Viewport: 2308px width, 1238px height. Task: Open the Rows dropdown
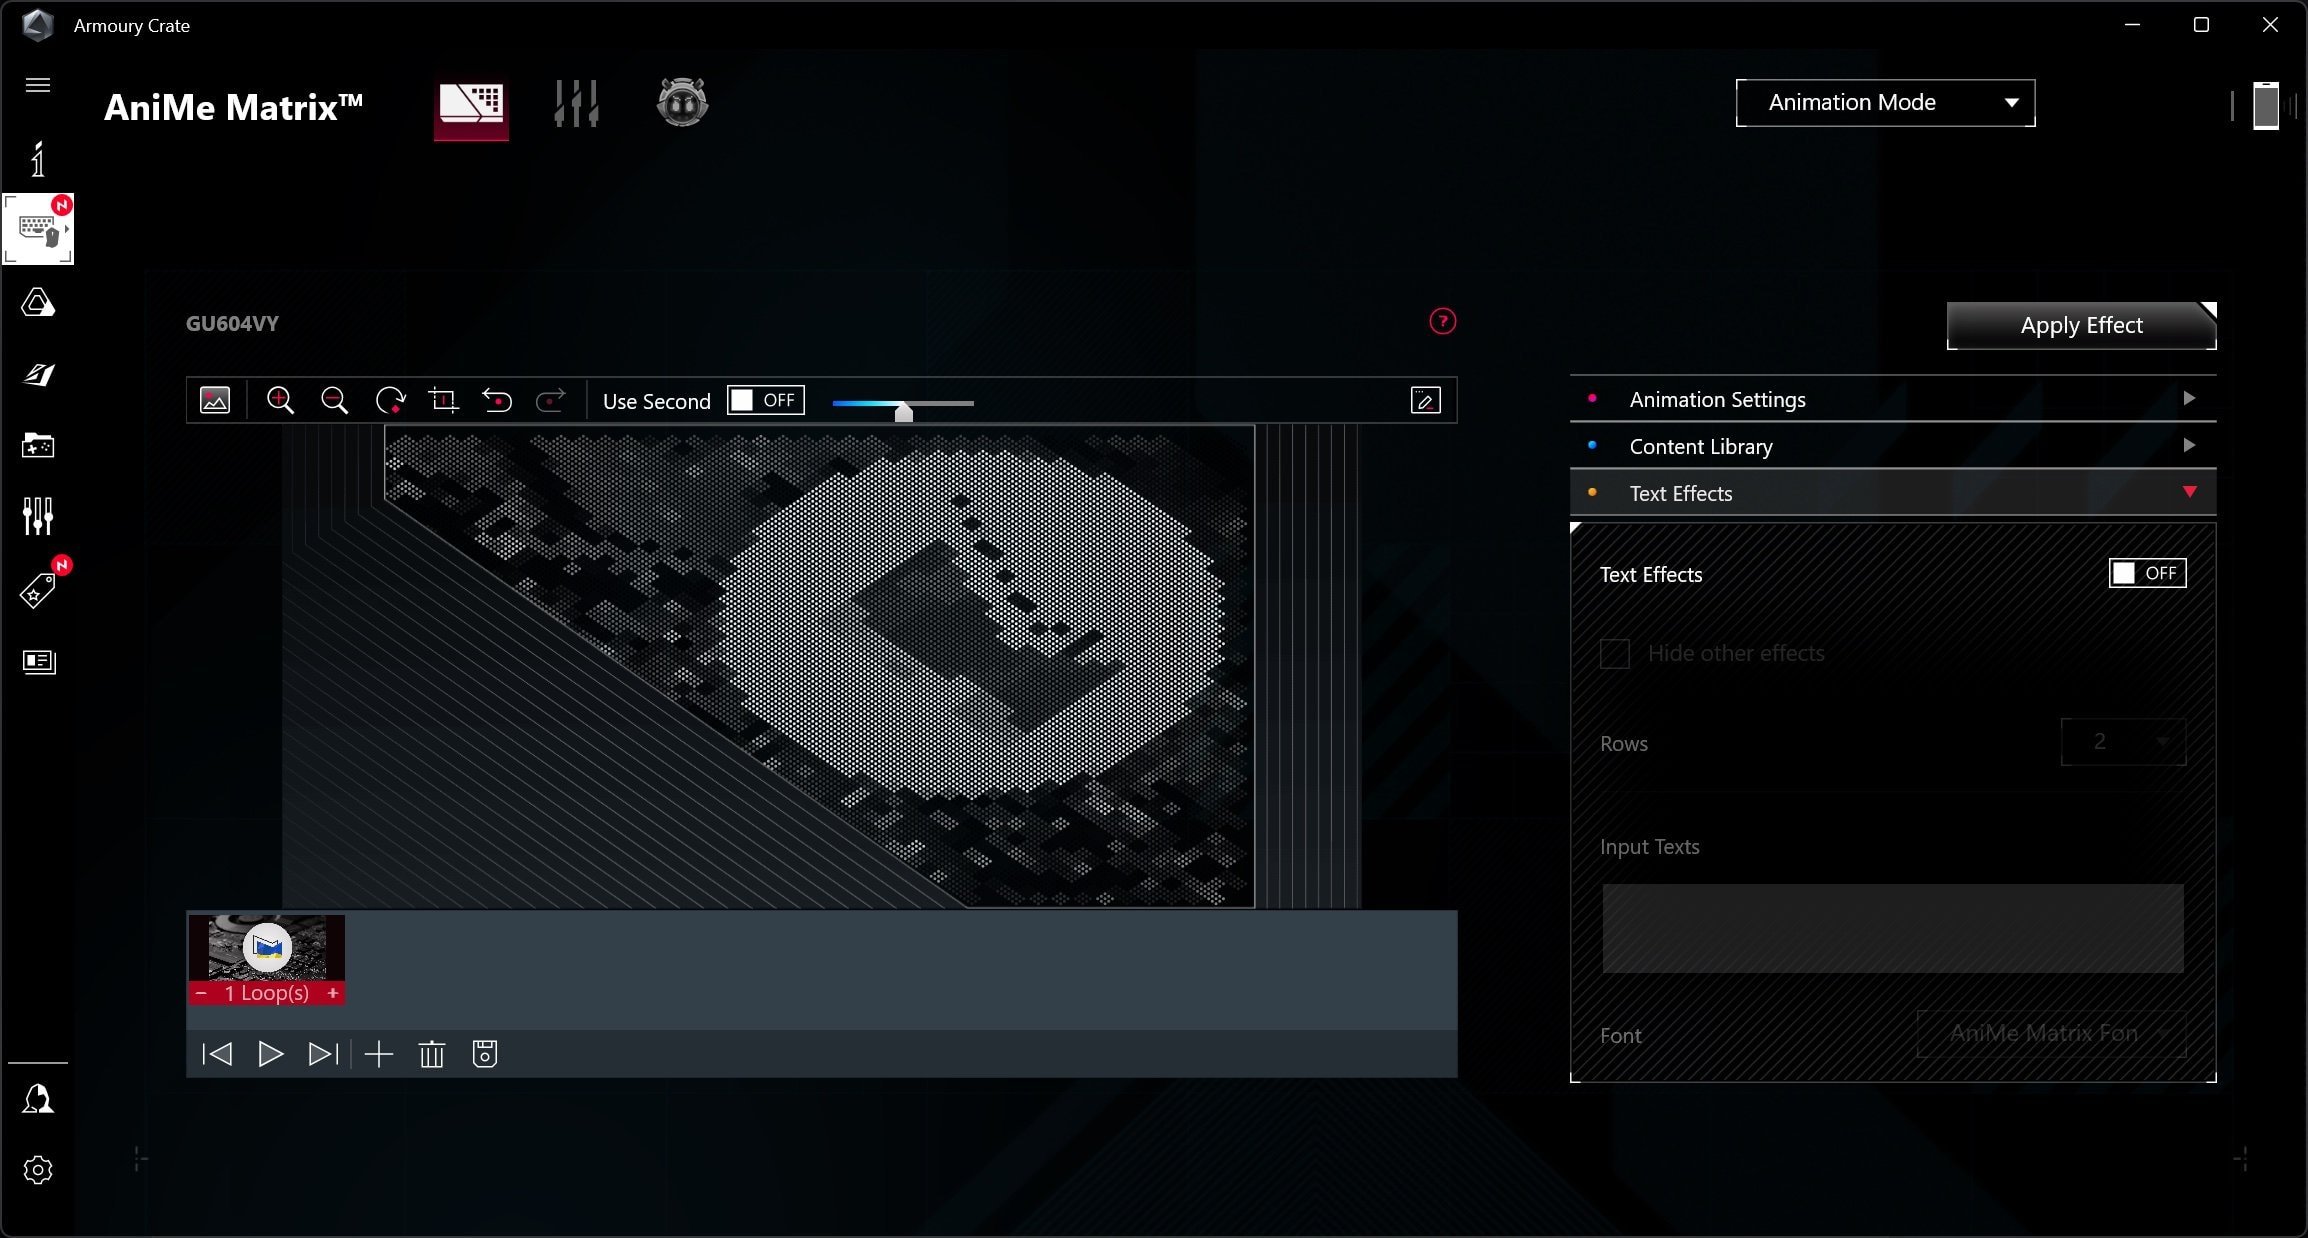pos(2123,742)
